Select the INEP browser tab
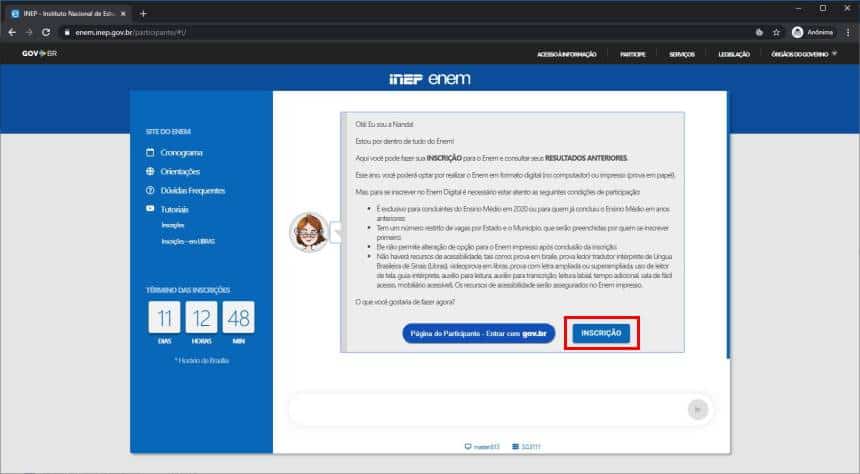Image resolution: width=860 pixels, height=474 pixels. (x=69, y=14)
